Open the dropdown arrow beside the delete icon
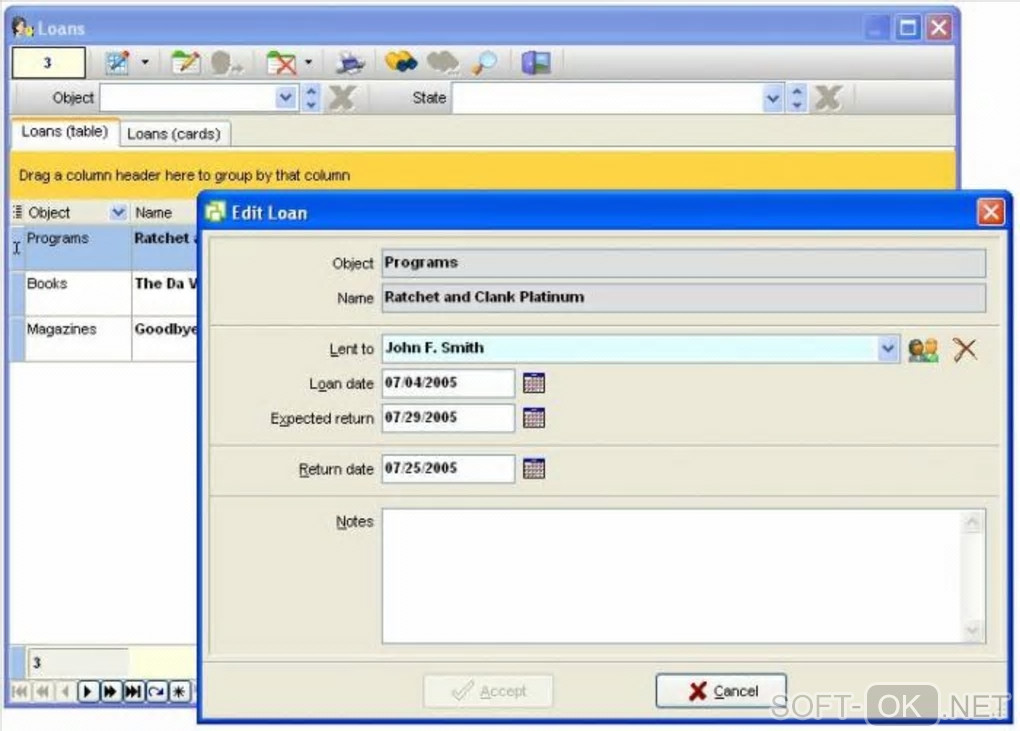The image size is (1020, 731). click(308, 63)
